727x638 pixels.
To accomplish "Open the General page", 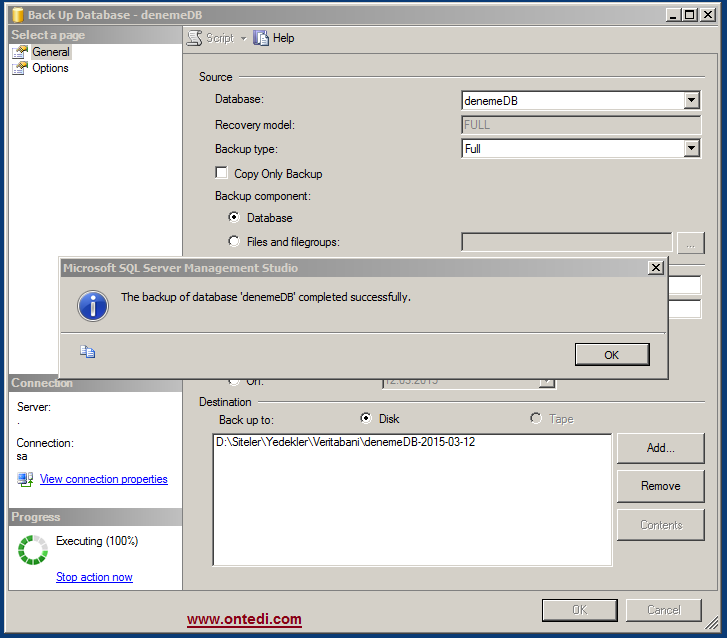I will [x=51, y=52].
